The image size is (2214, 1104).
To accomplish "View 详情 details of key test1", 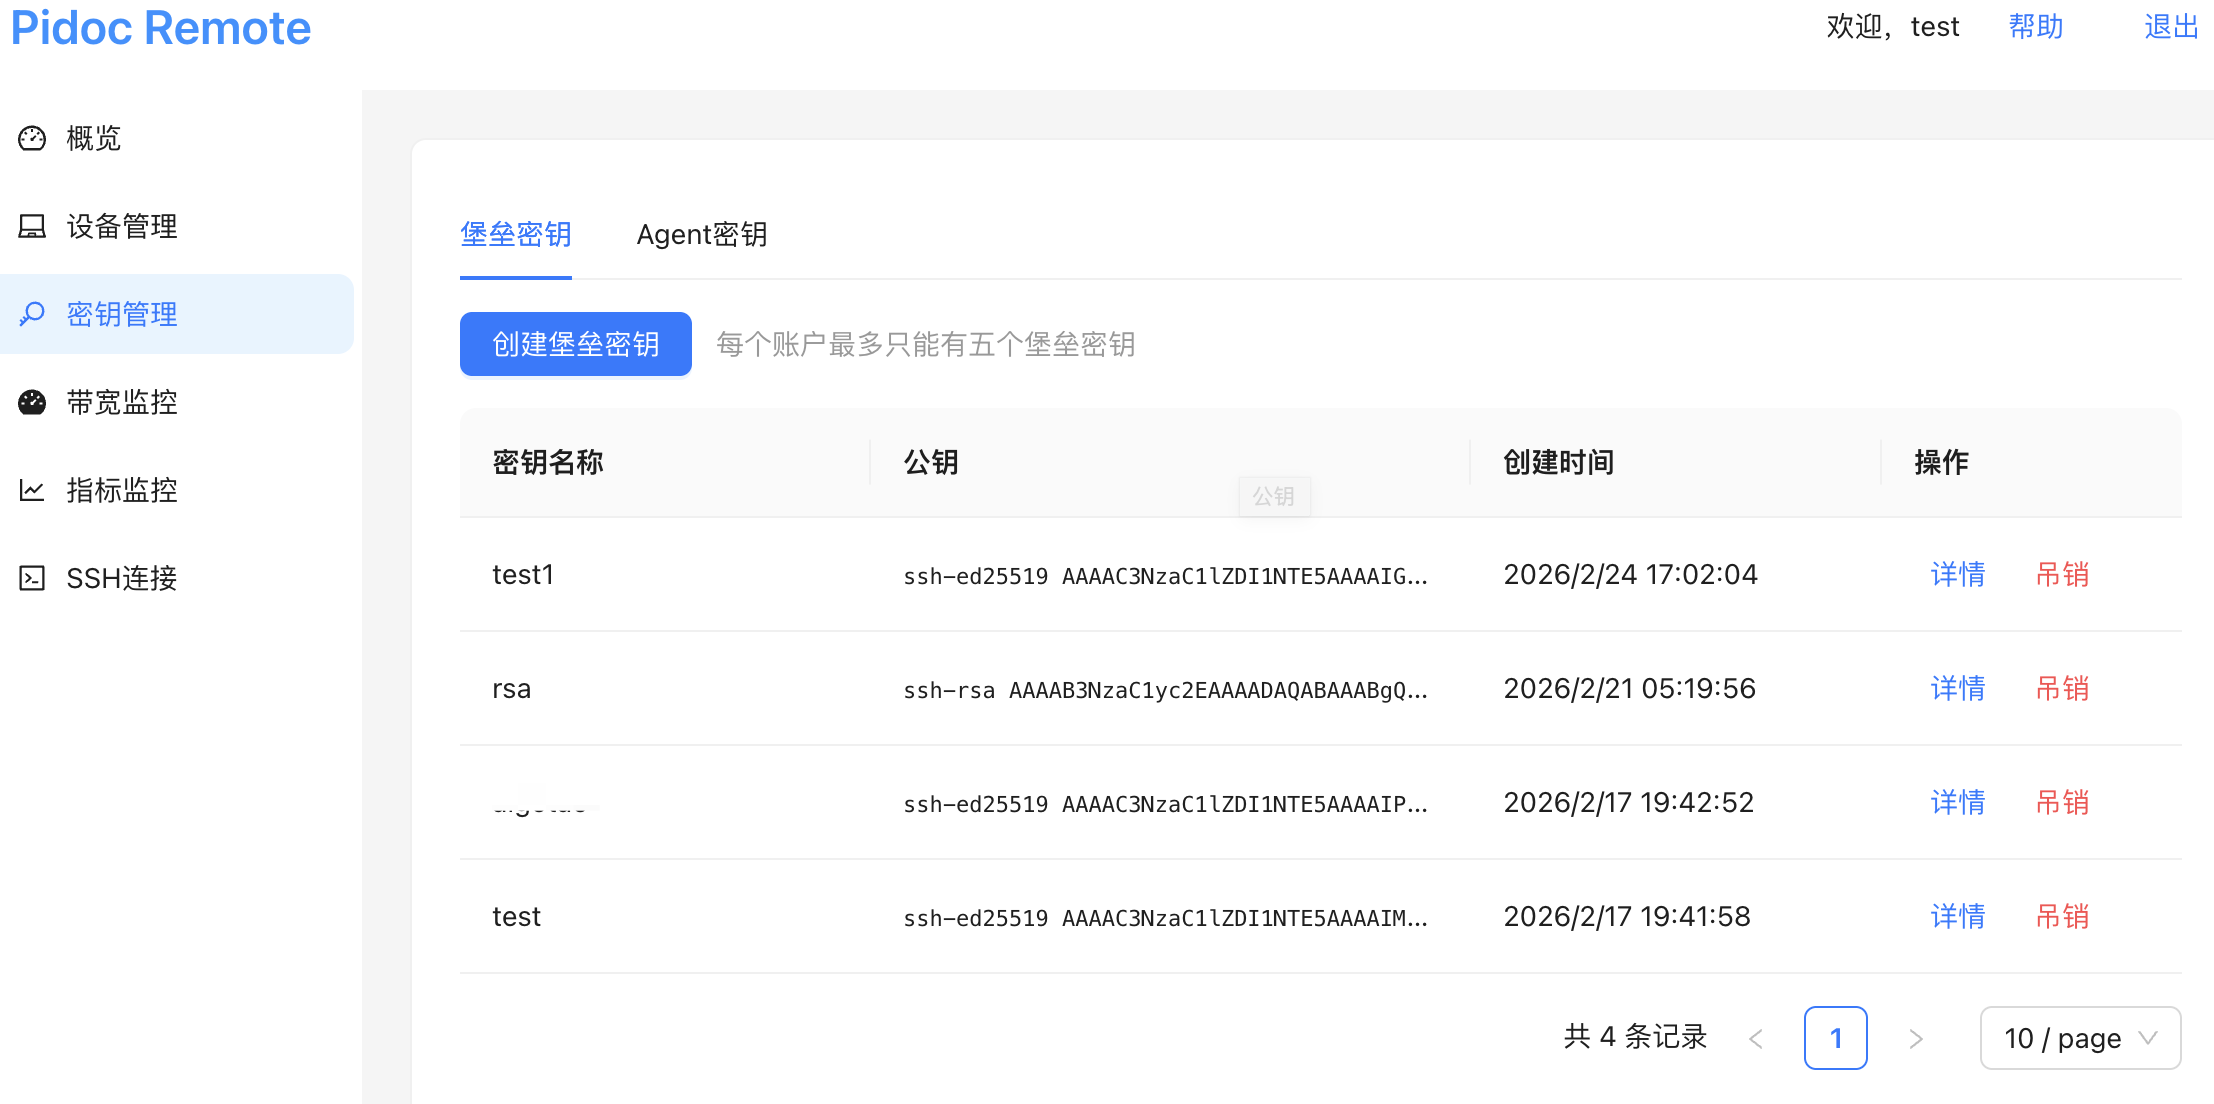I will point(1957,575).
